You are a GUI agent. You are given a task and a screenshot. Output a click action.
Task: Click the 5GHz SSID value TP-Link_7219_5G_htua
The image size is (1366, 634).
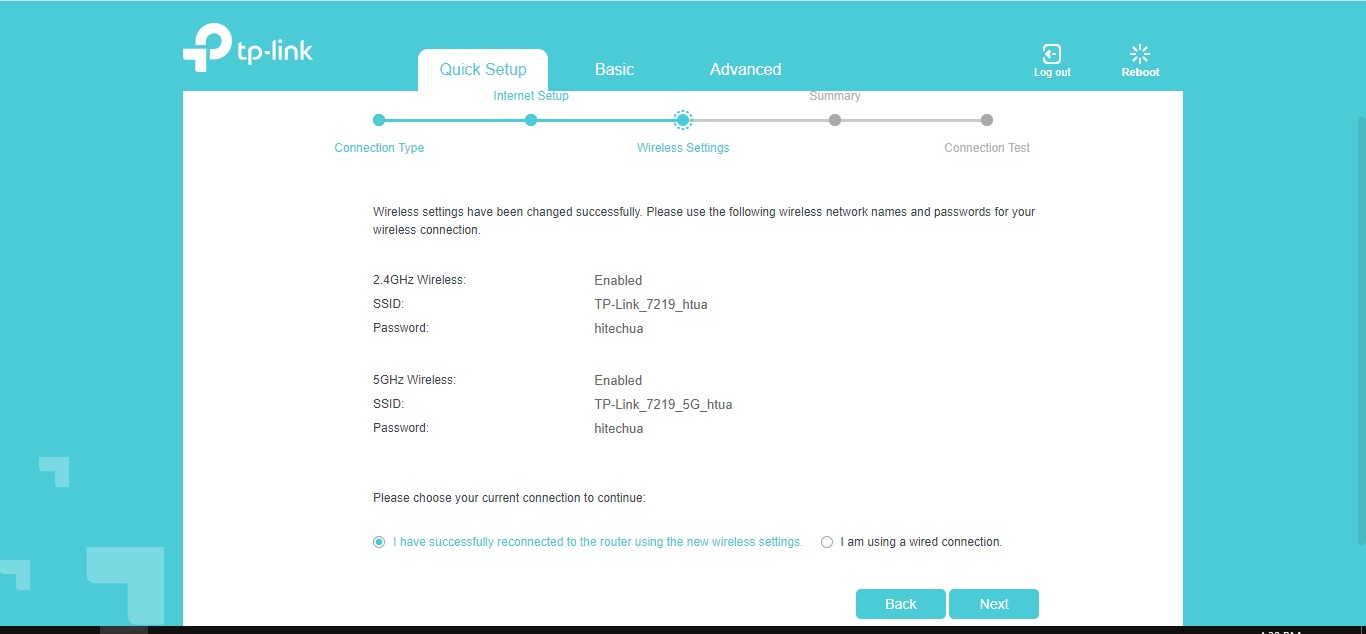tap(663, 404)
